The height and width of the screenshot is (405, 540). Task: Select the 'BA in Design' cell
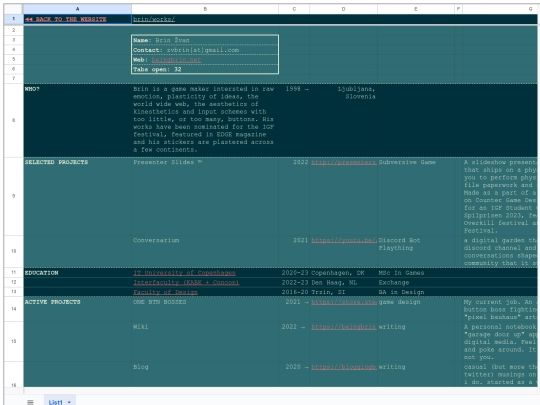[416, 292]
